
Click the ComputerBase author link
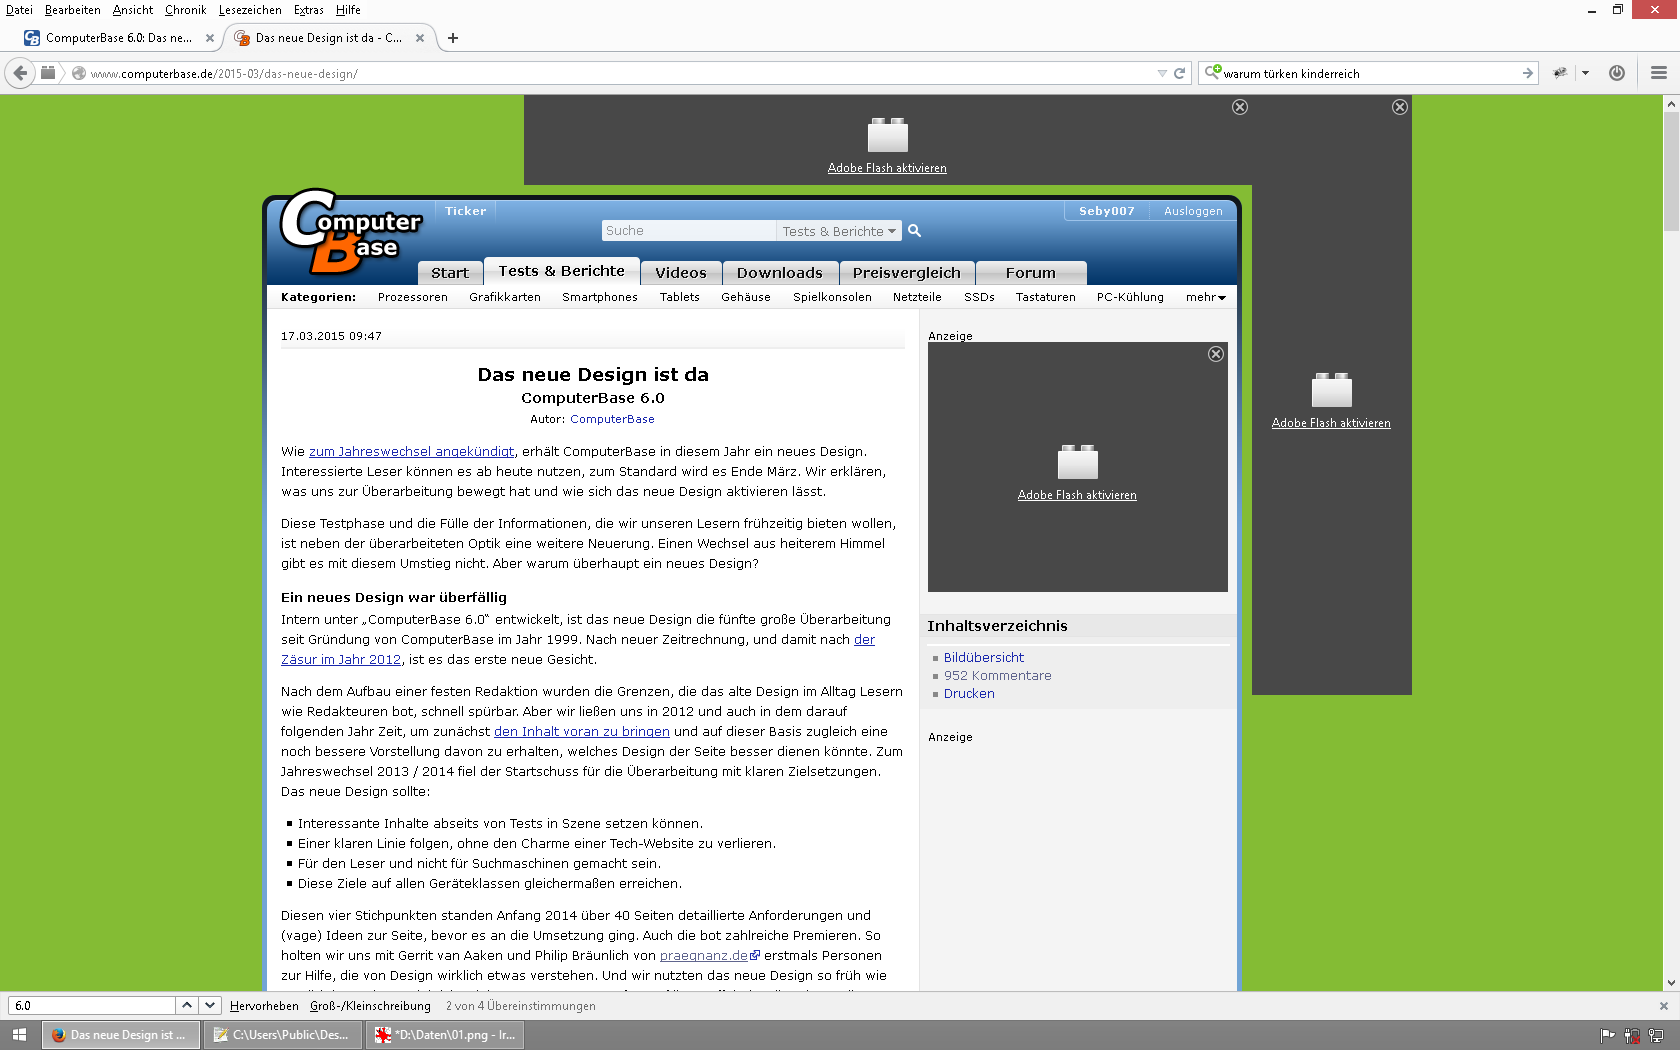pyautogui.click(x=612, y=419)
